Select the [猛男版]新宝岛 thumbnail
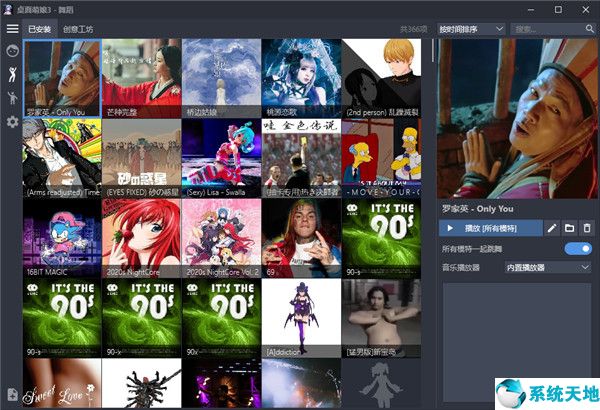 [381, 318]
